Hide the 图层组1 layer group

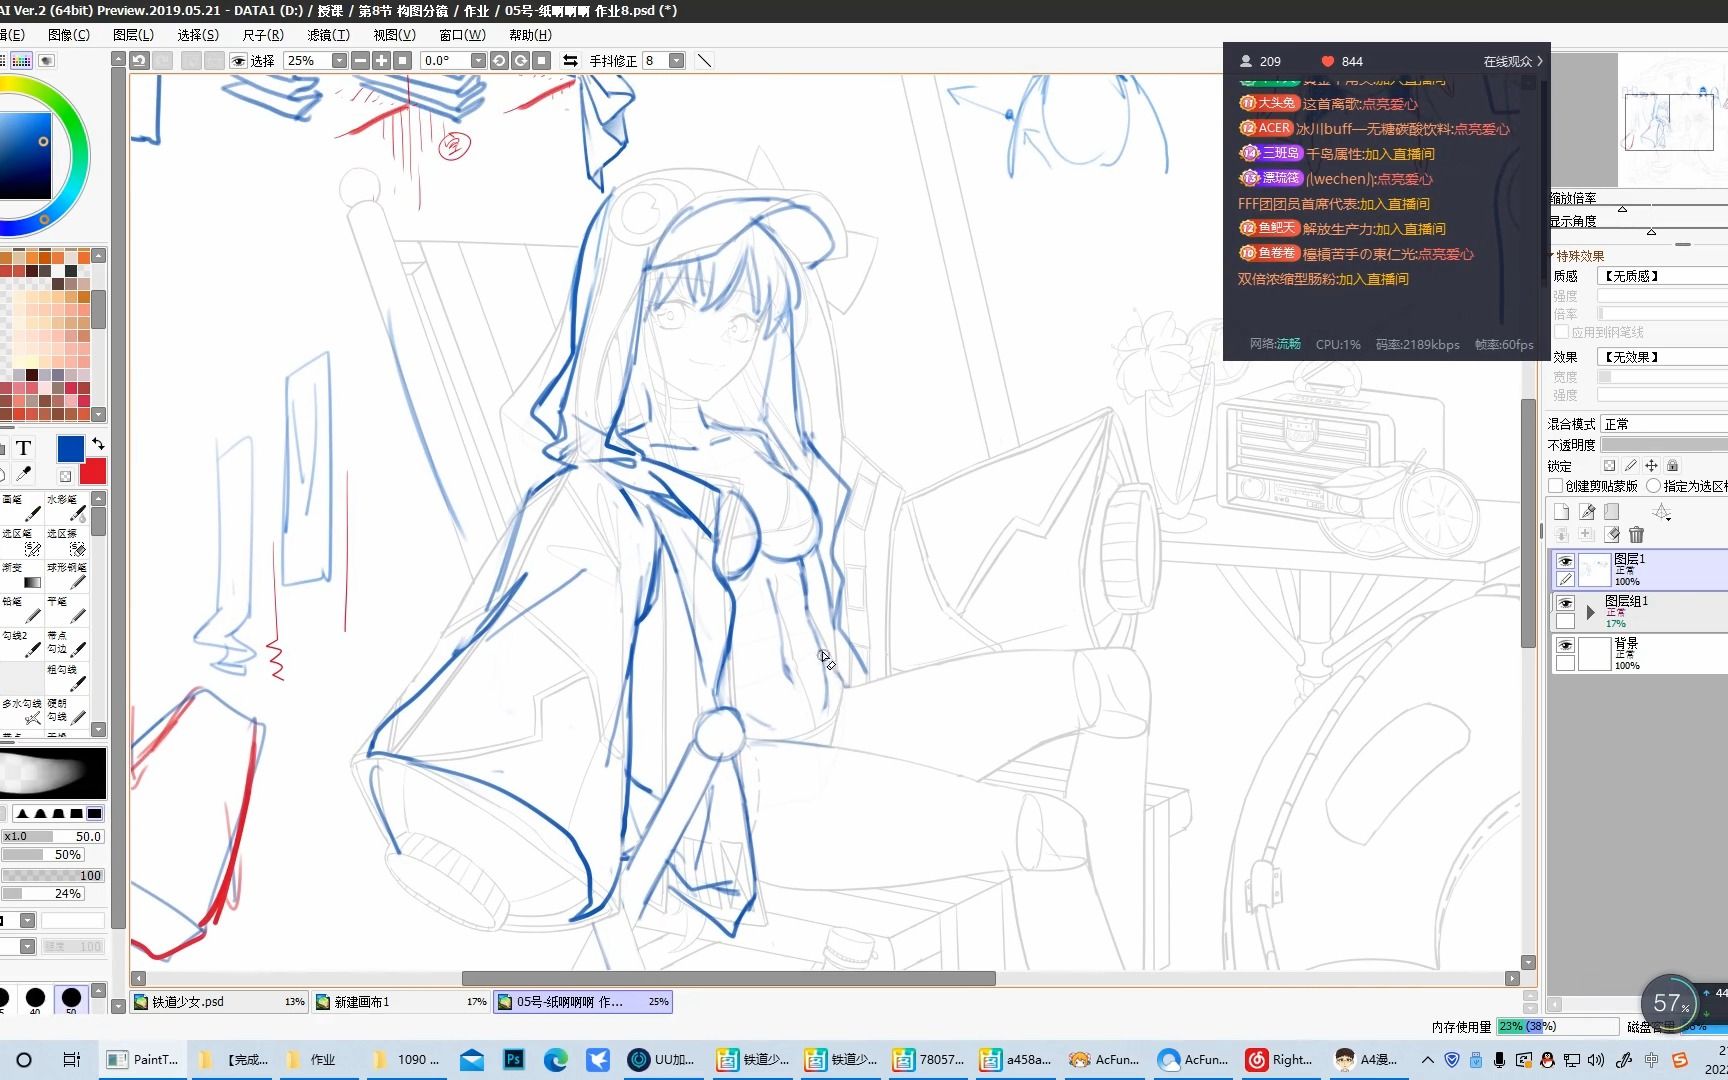click(x=1565, y=603)
